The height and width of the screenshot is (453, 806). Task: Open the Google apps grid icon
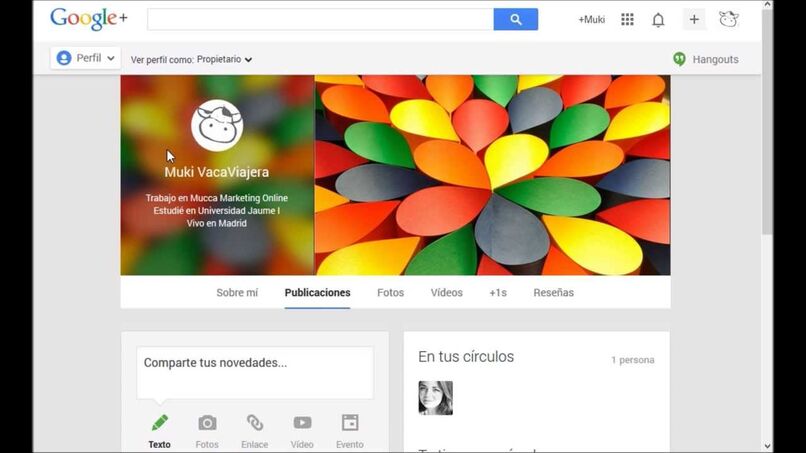click(x=627, y=20)
